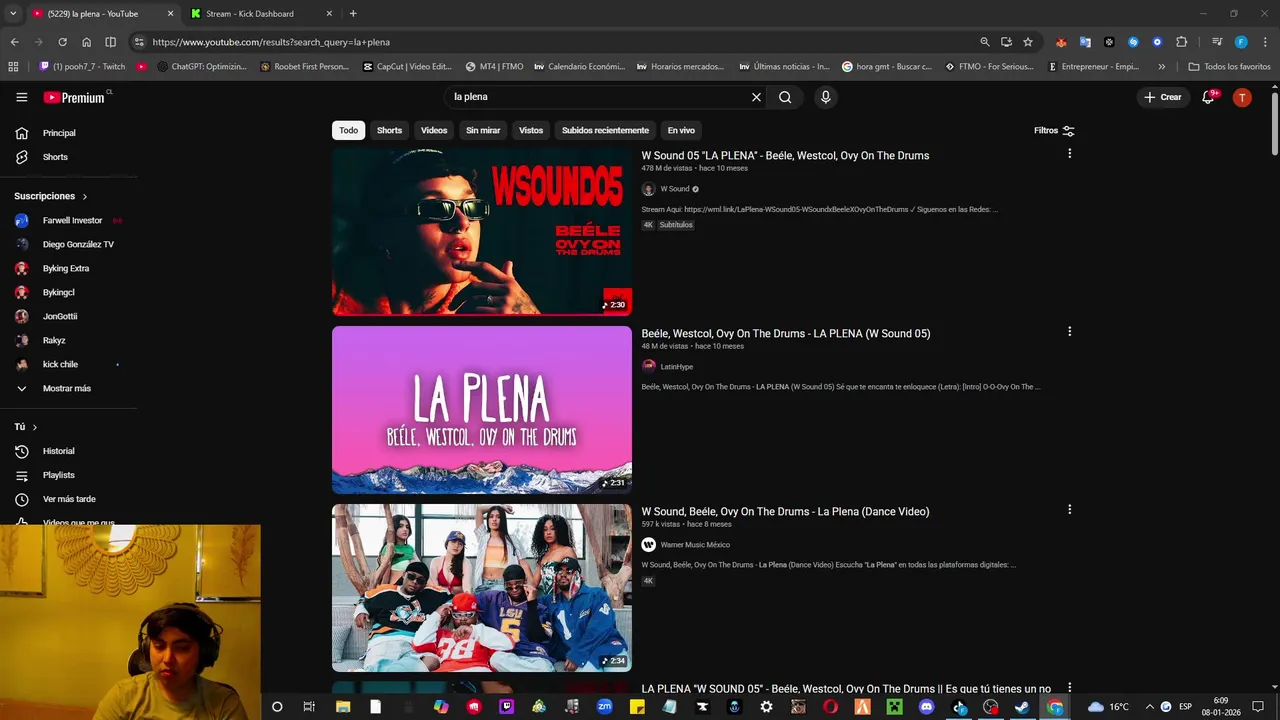1280x720 pixels.
Task: Open Warner Music México channel link
Action: [695, 545]
